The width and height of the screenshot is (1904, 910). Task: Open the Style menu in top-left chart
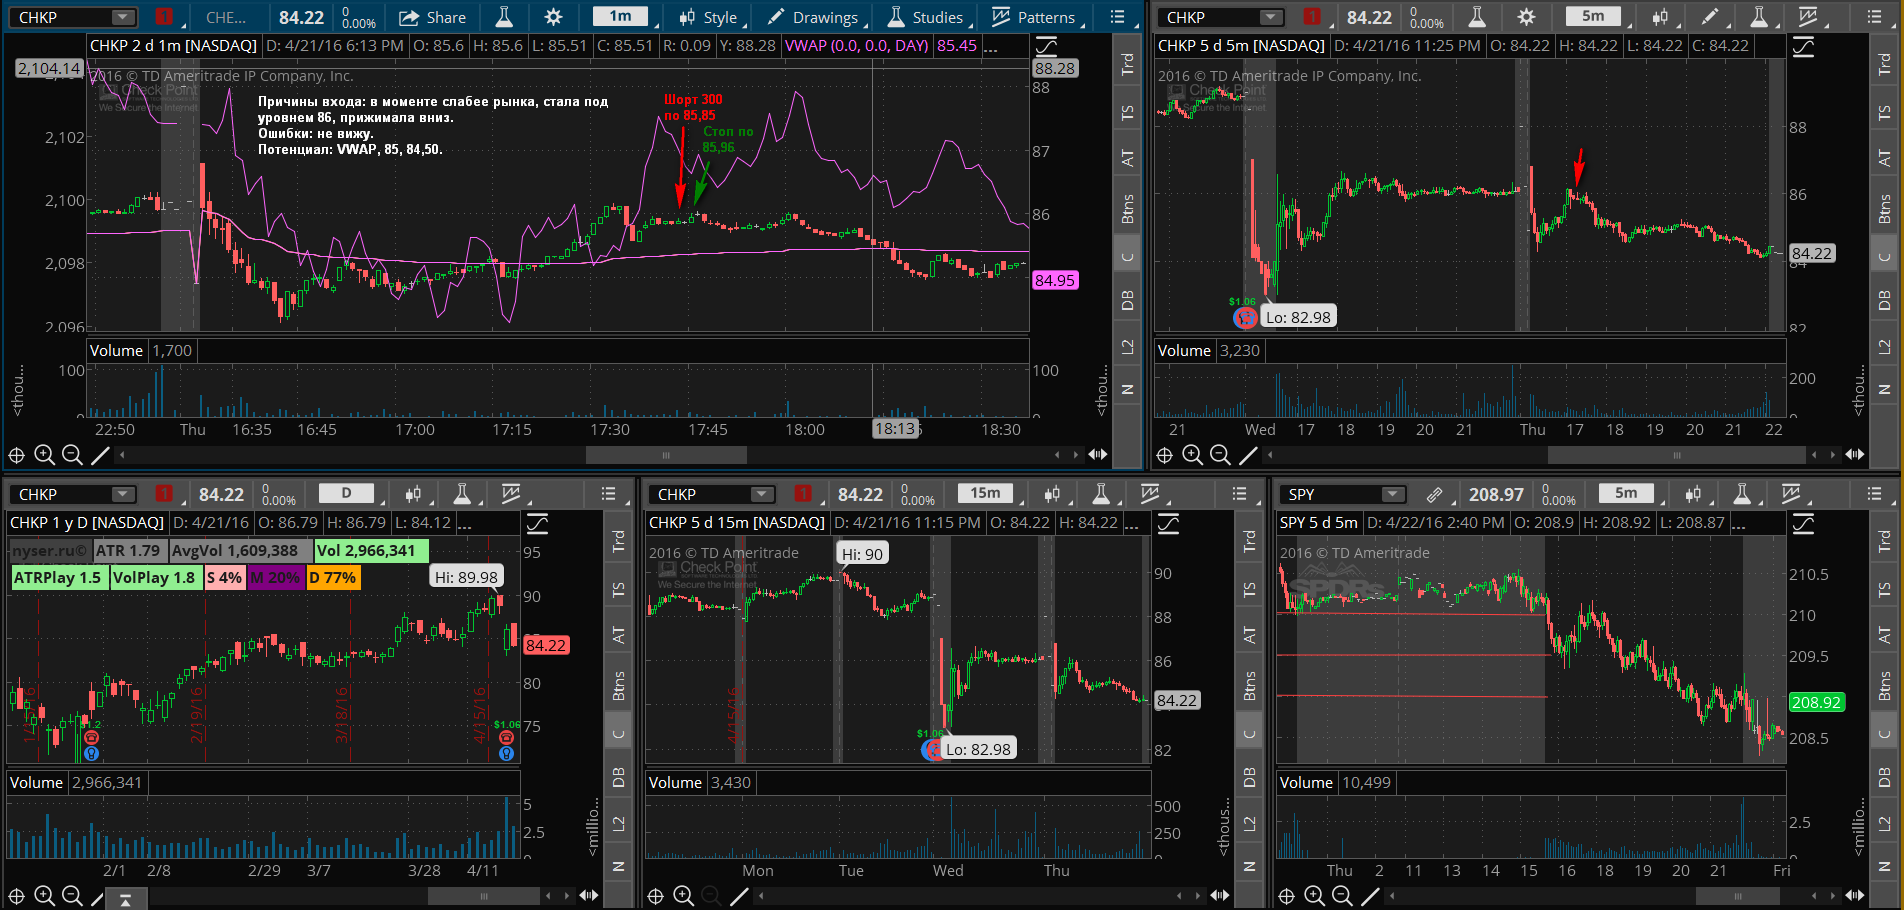point(708,17)
